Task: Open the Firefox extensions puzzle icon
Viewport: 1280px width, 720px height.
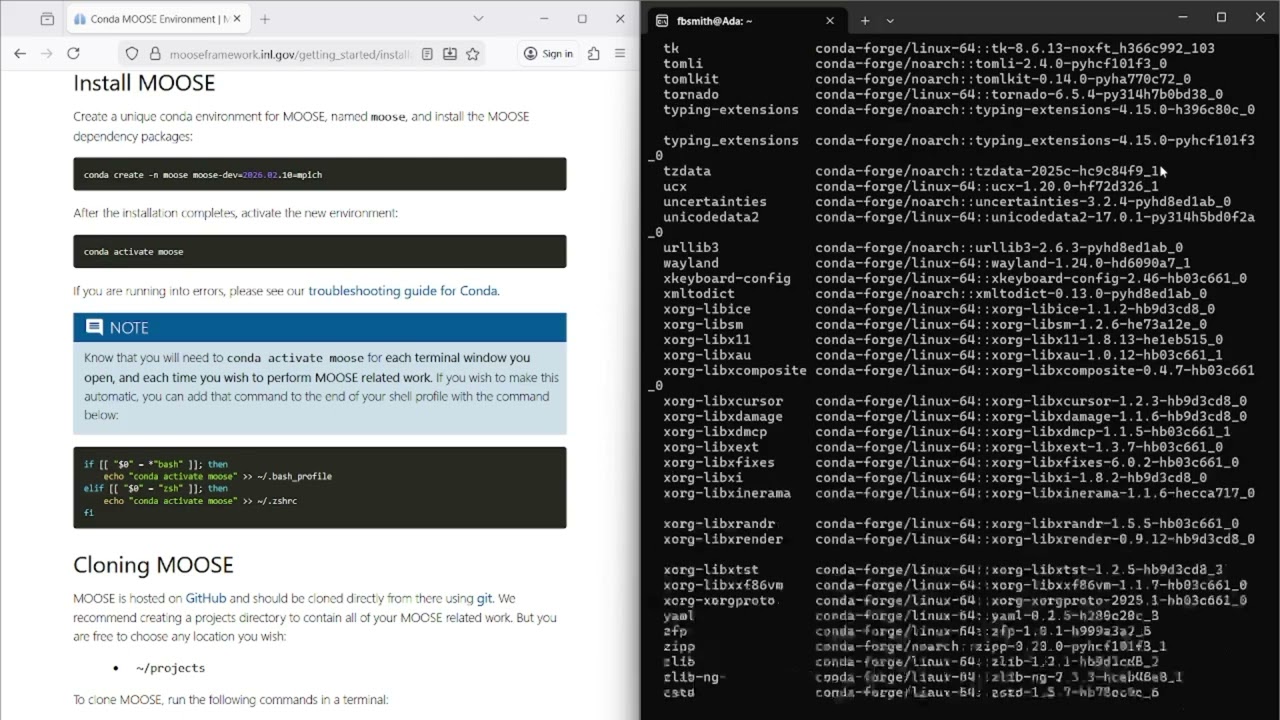Action: 594,54
